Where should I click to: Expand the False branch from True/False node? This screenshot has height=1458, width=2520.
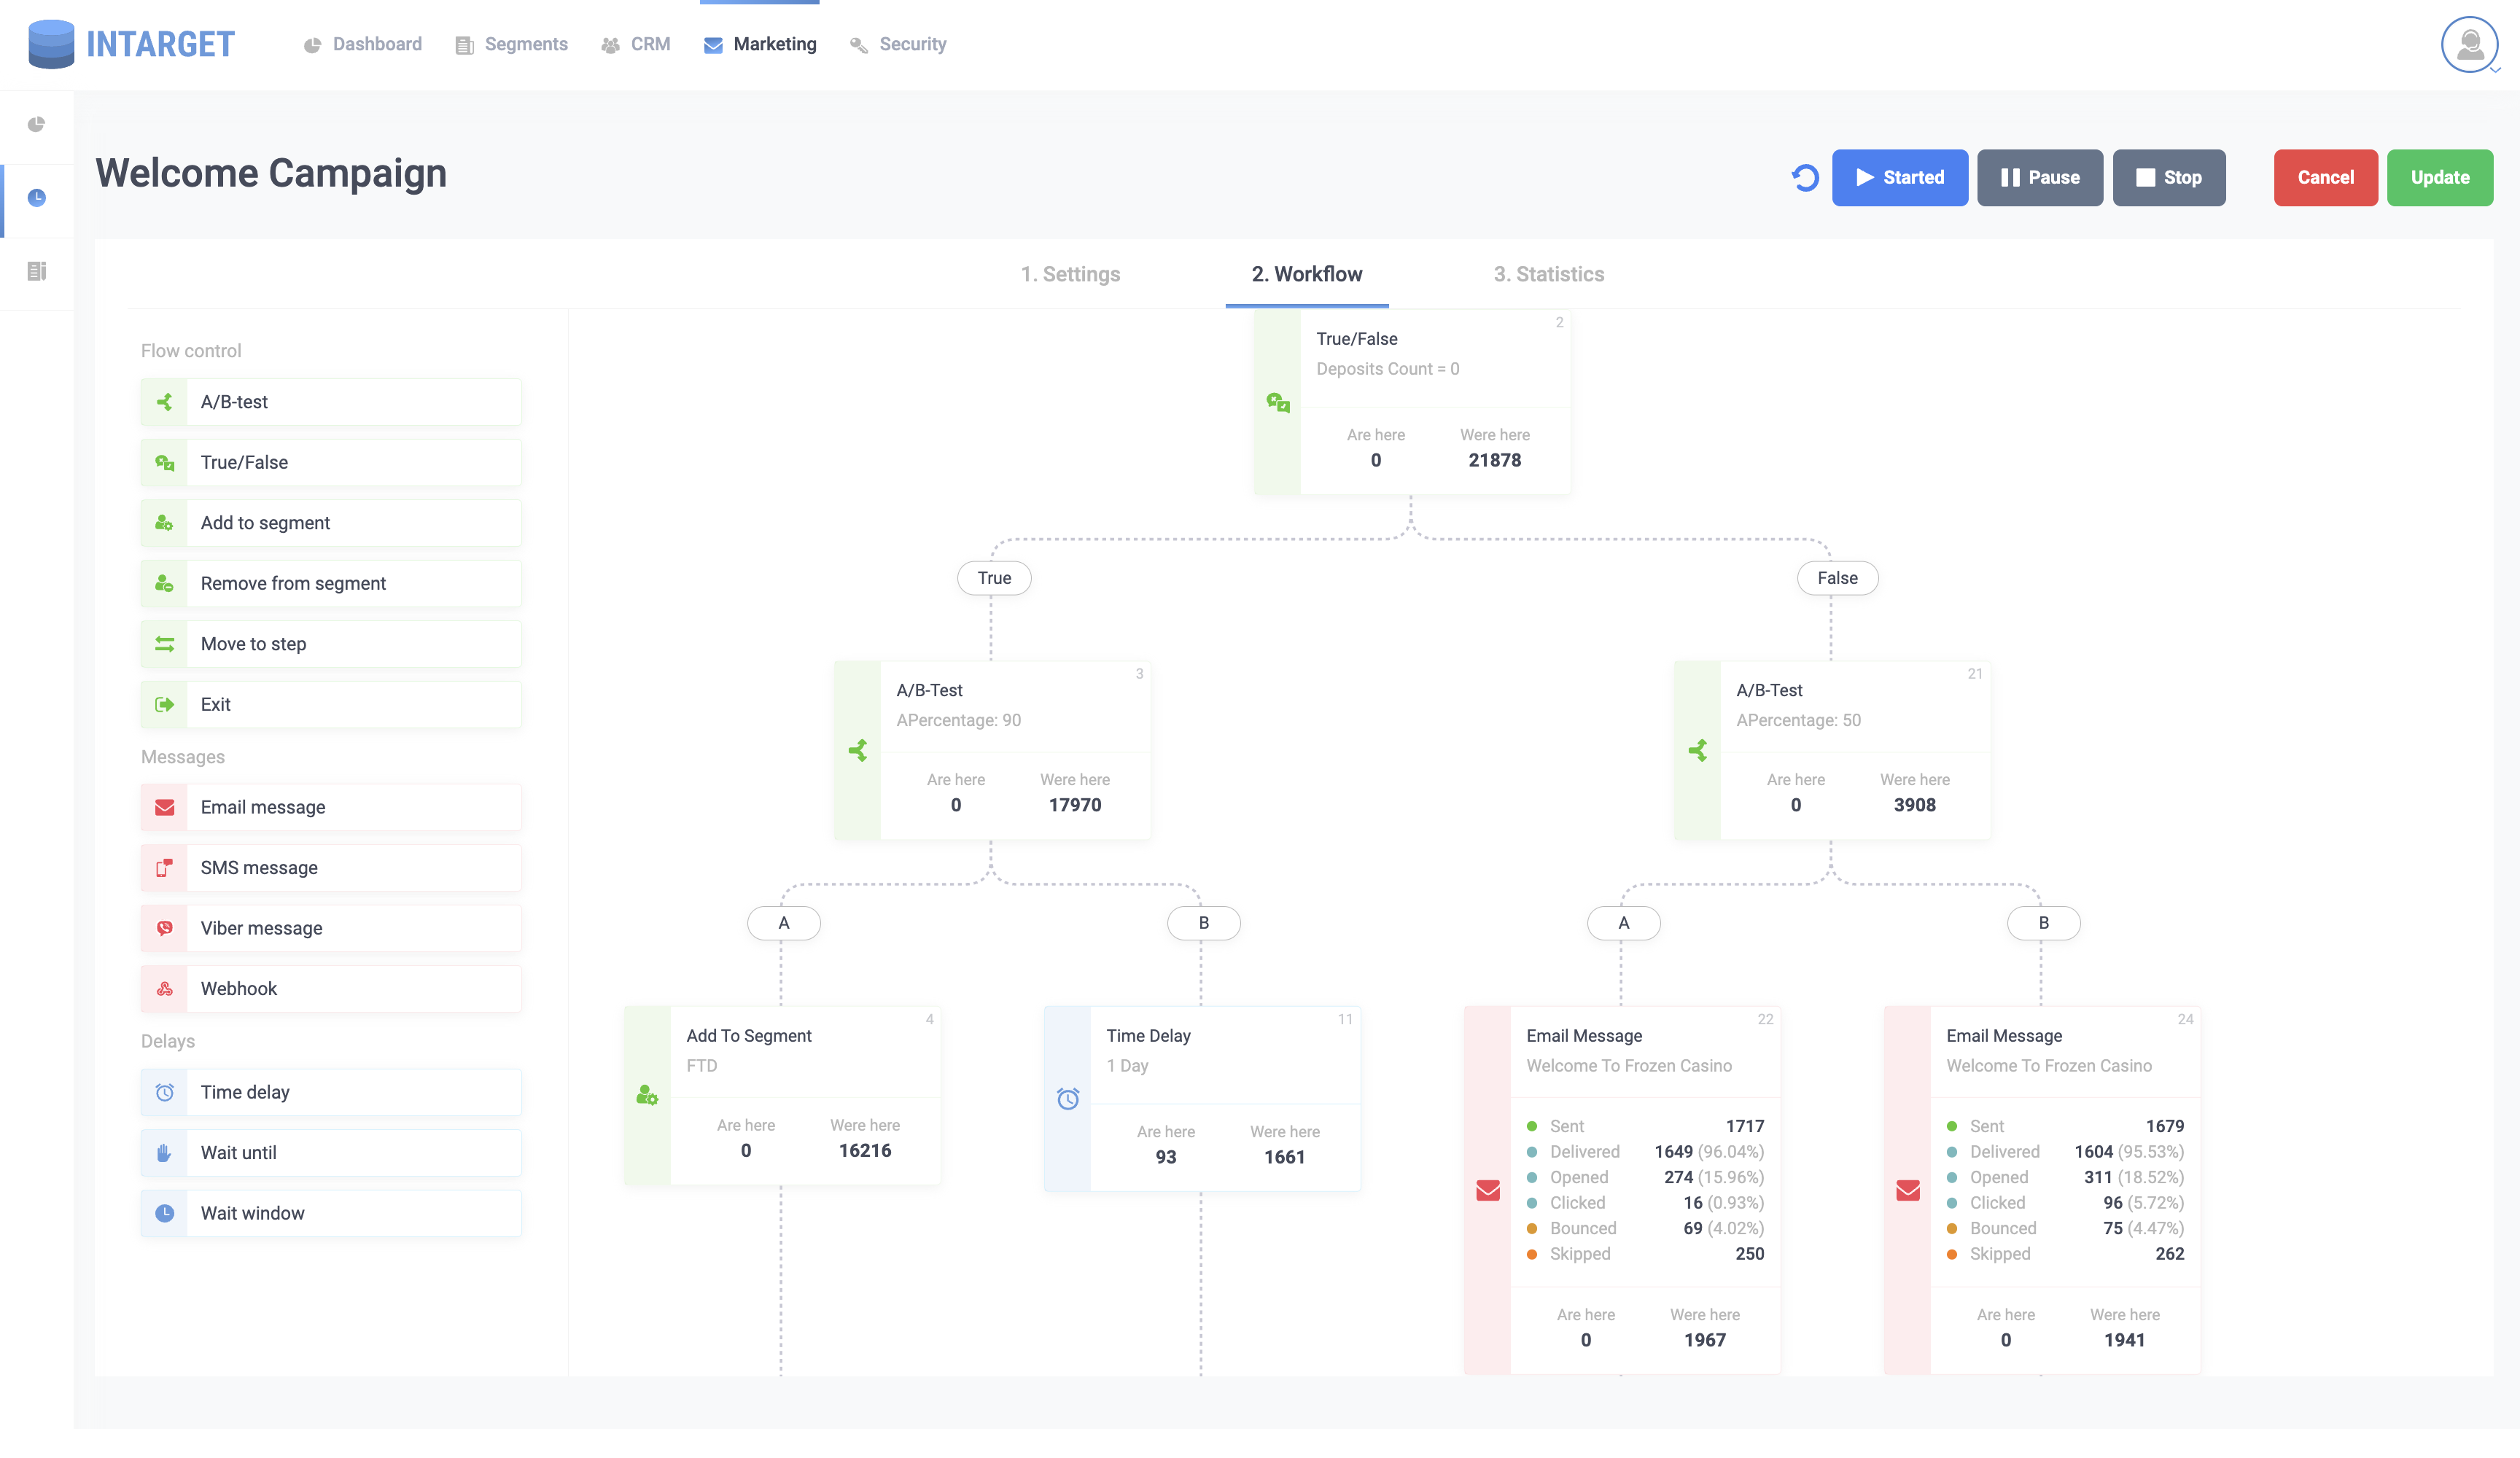pyautogui.click(x=1836, y=576)
